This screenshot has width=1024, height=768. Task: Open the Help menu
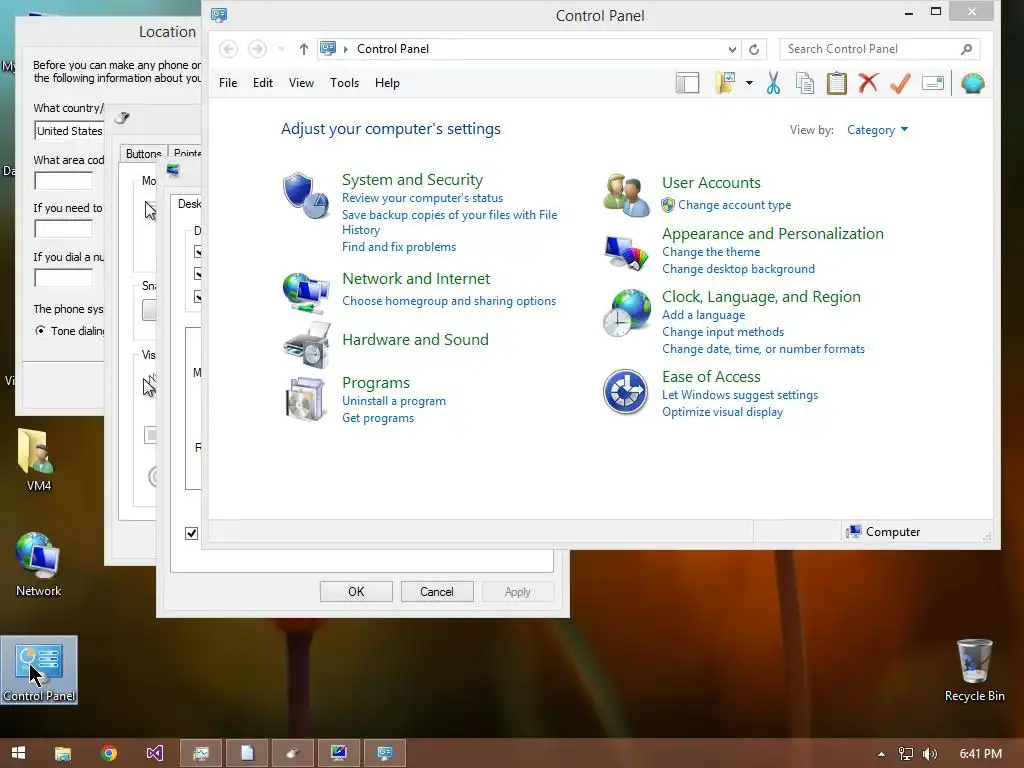coord(387,83)
